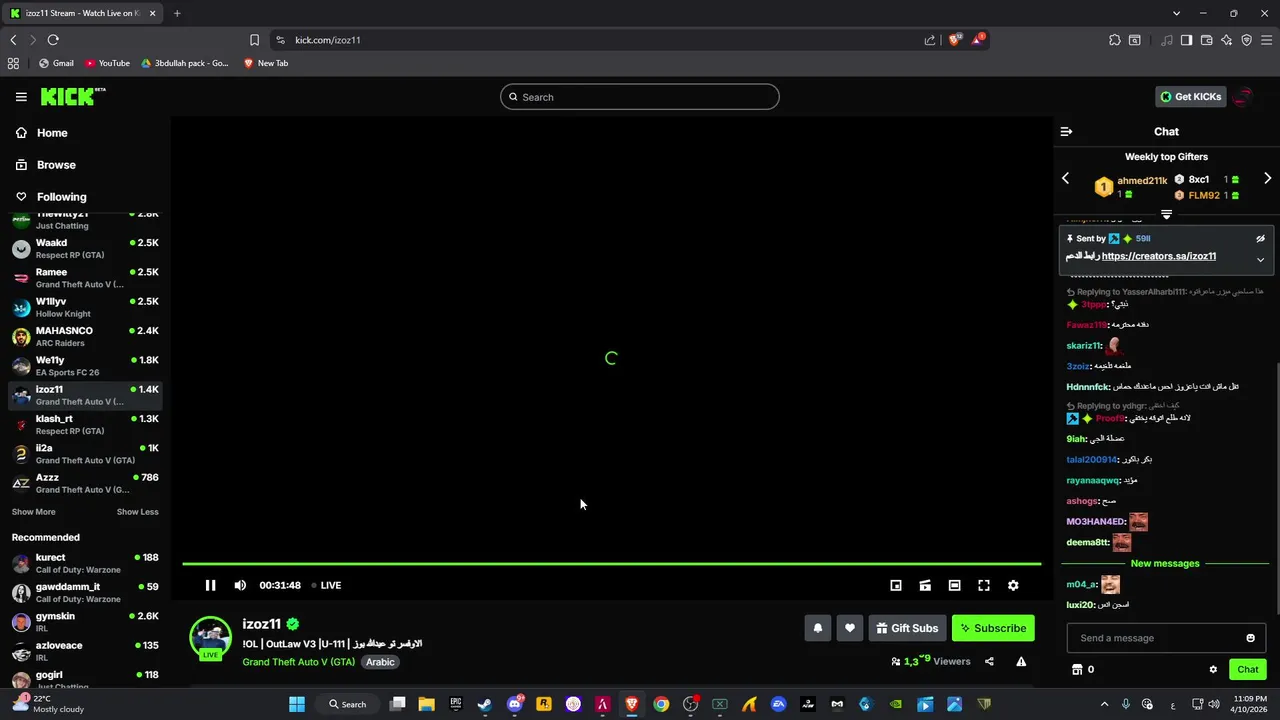Viewport: 1280px width, 720px height.
Task: Open video player settings gear
Action: (x=1013, y=585)
